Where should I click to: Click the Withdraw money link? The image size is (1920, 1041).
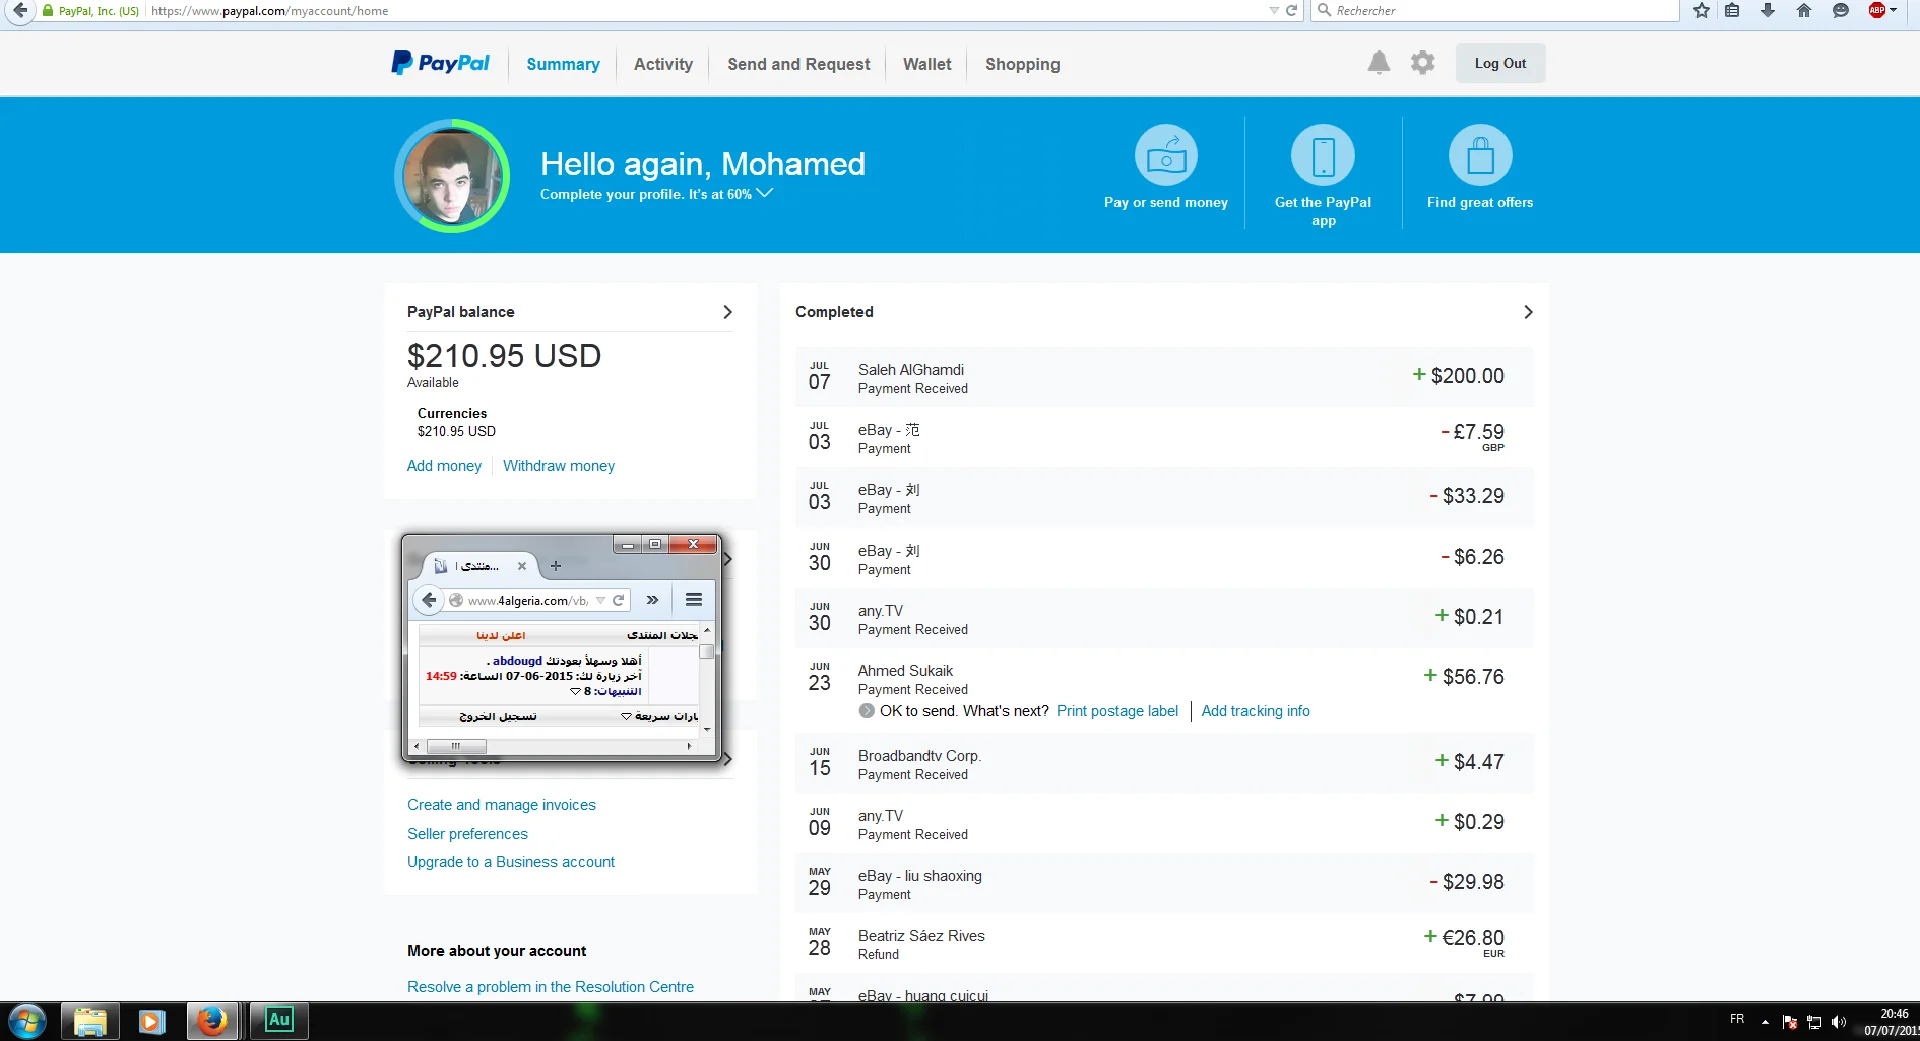point(559,466)
